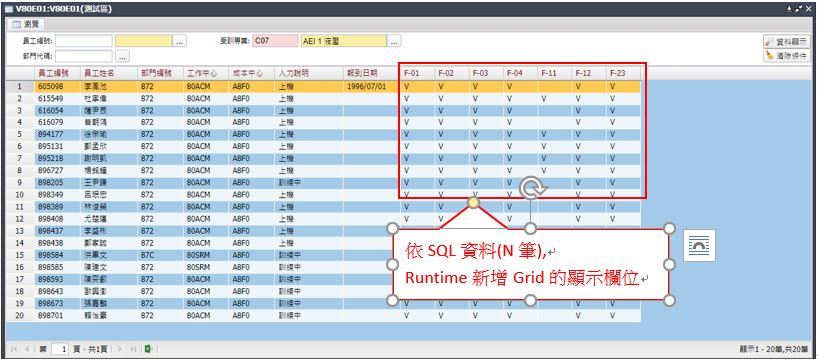Click the F-02 column header
Screen dimensions: 818x360
click(452, 74)
